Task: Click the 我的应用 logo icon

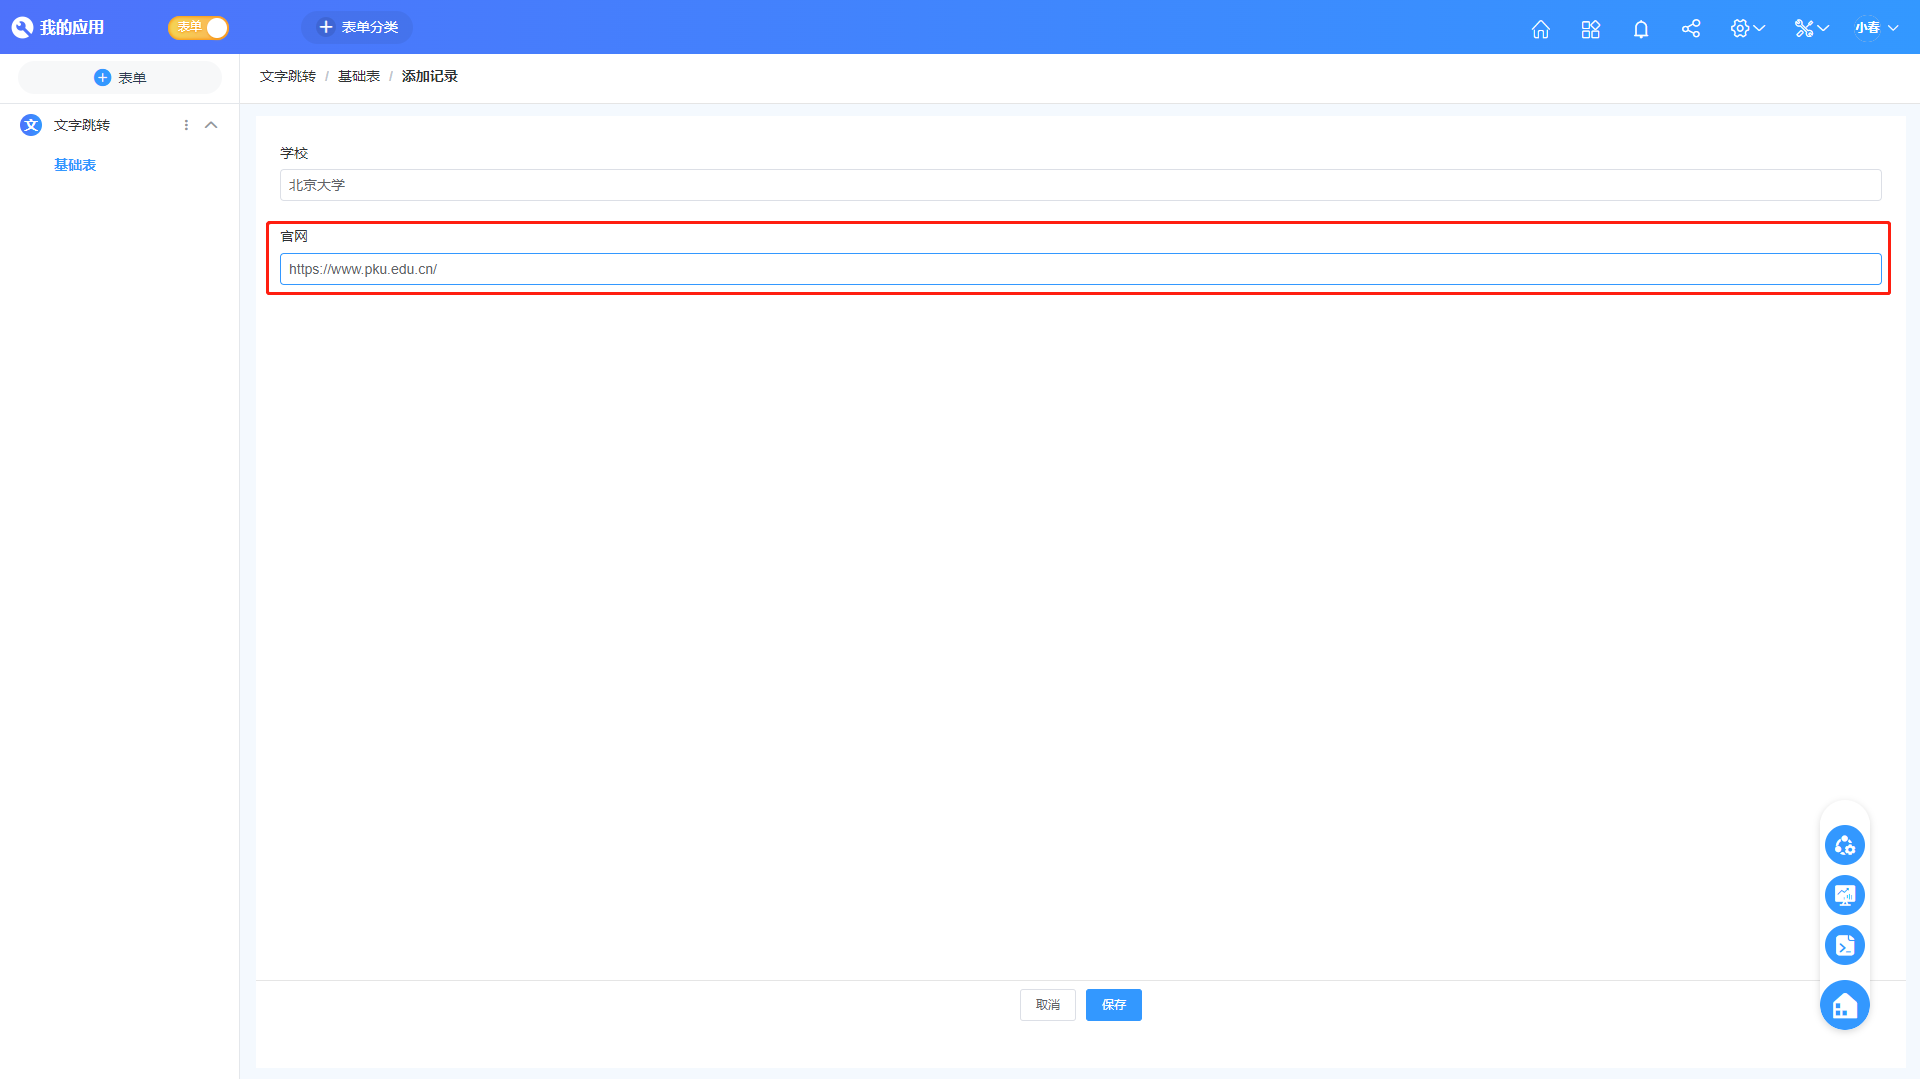Action: click(22, 27)
